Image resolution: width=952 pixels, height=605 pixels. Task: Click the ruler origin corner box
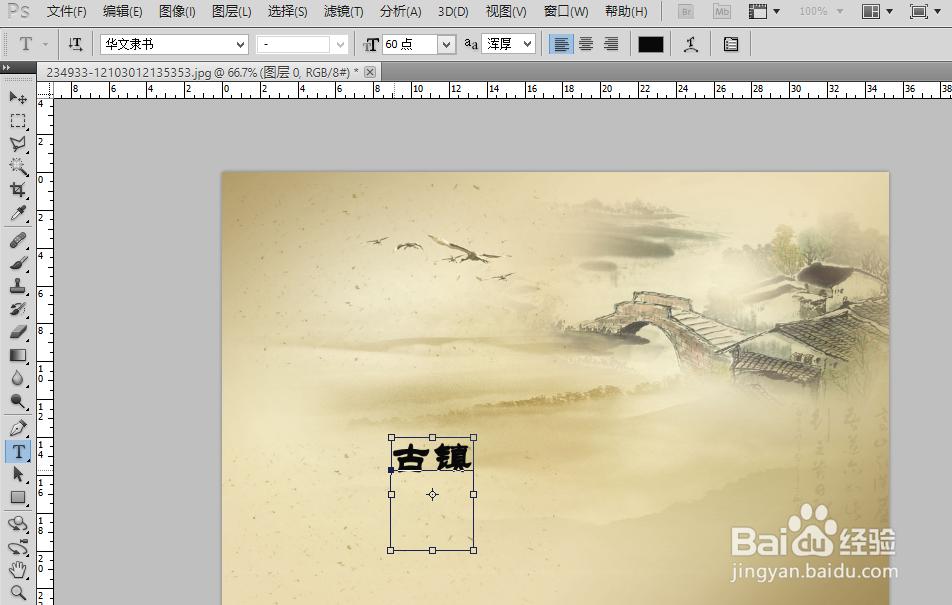tap(45, 91)
